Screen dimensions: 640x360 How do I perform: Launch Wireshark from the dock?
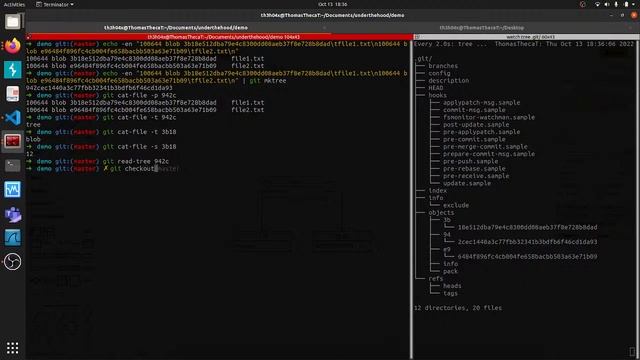pos(13,238)
